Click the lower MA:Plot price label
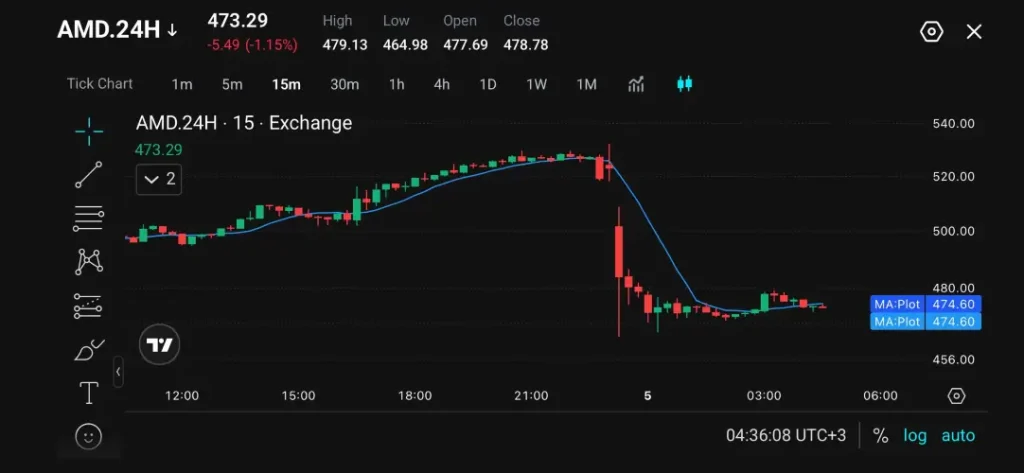The height and width of the screenshot is (473, 1024). [x=925, y=321]
